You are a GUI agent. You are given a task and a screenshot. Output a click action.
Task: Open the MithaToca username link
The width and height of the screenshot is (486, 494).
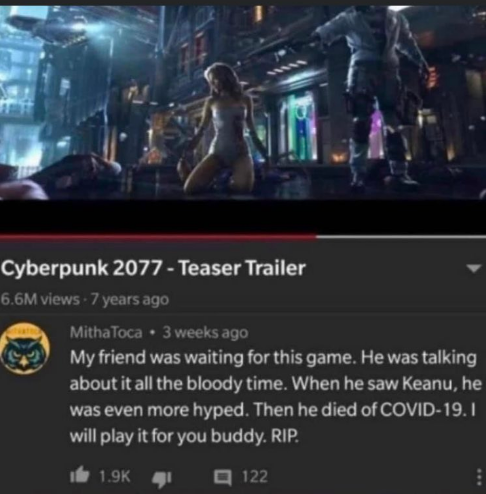[106, 332]
